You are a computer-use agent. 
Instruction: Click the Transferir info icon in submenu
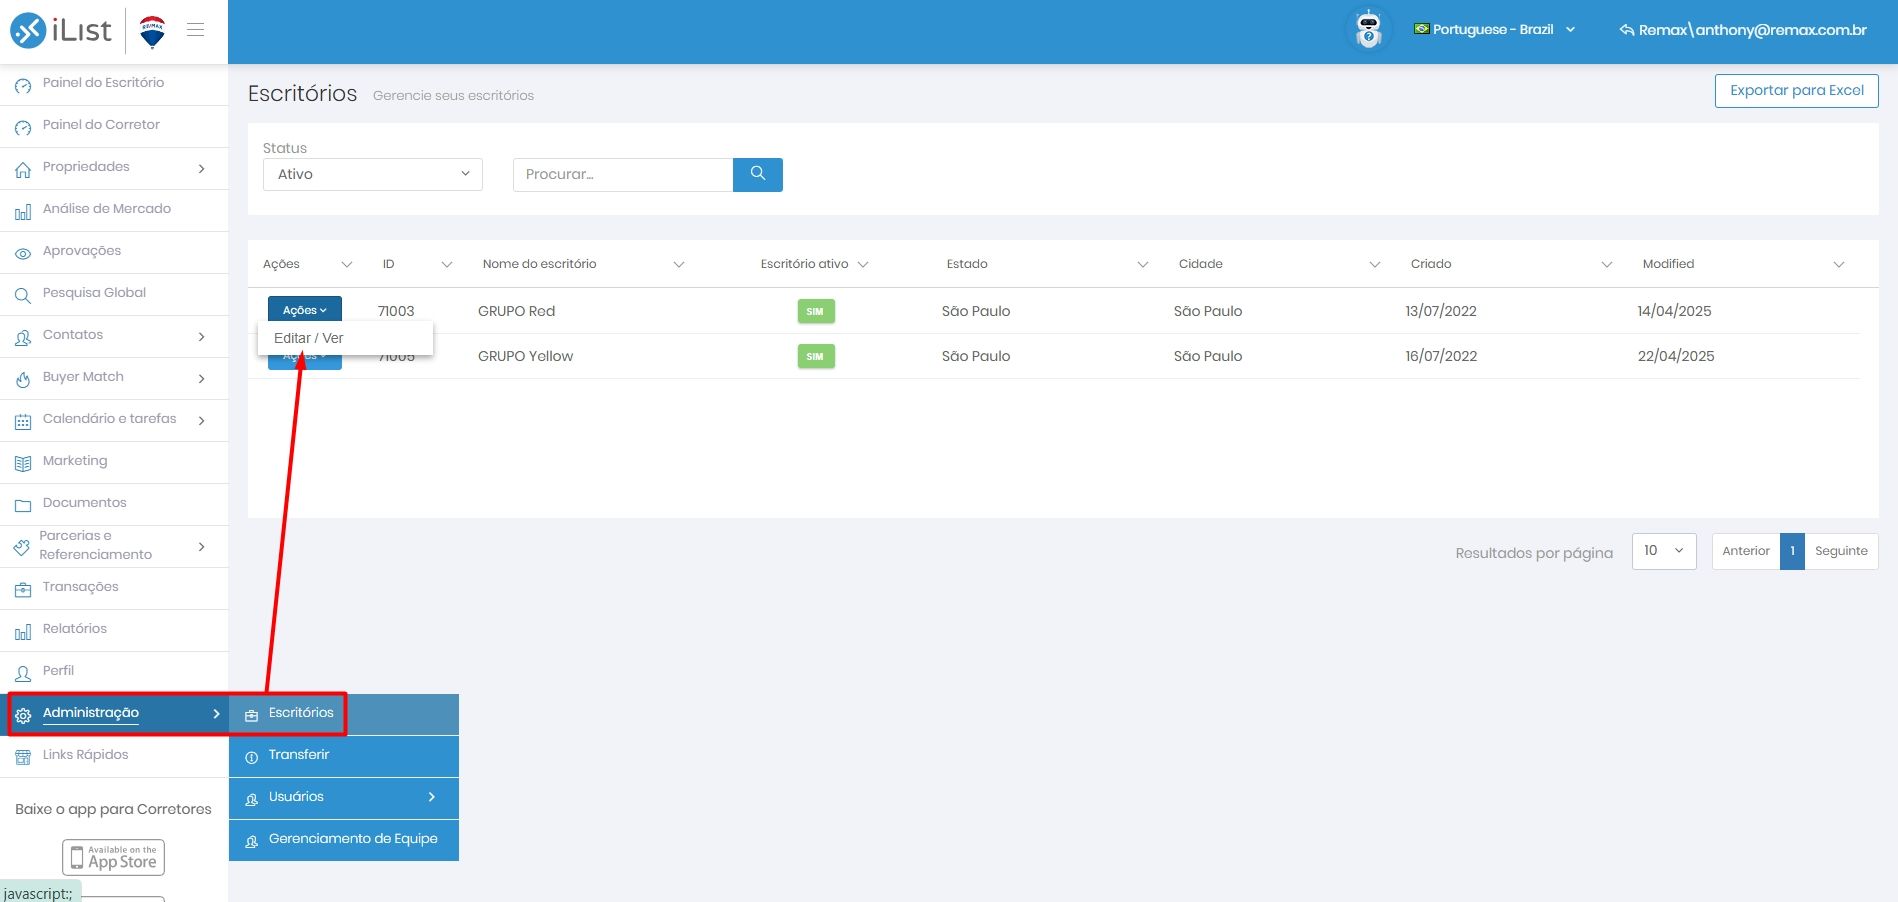251,757
